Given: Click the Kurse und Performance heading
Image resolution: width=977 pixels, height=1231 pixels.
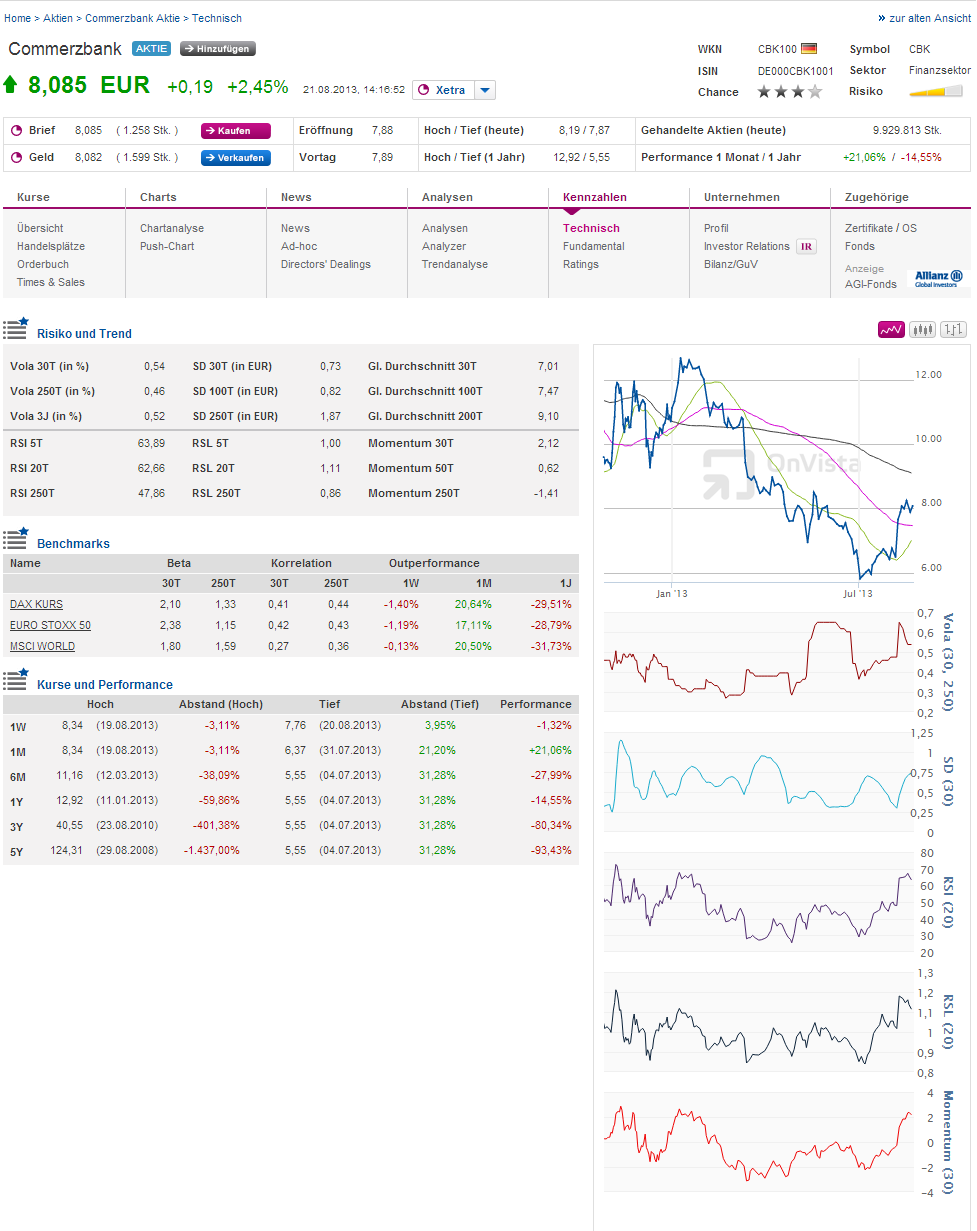Looking at the screenshot, I should pos(105,685).
